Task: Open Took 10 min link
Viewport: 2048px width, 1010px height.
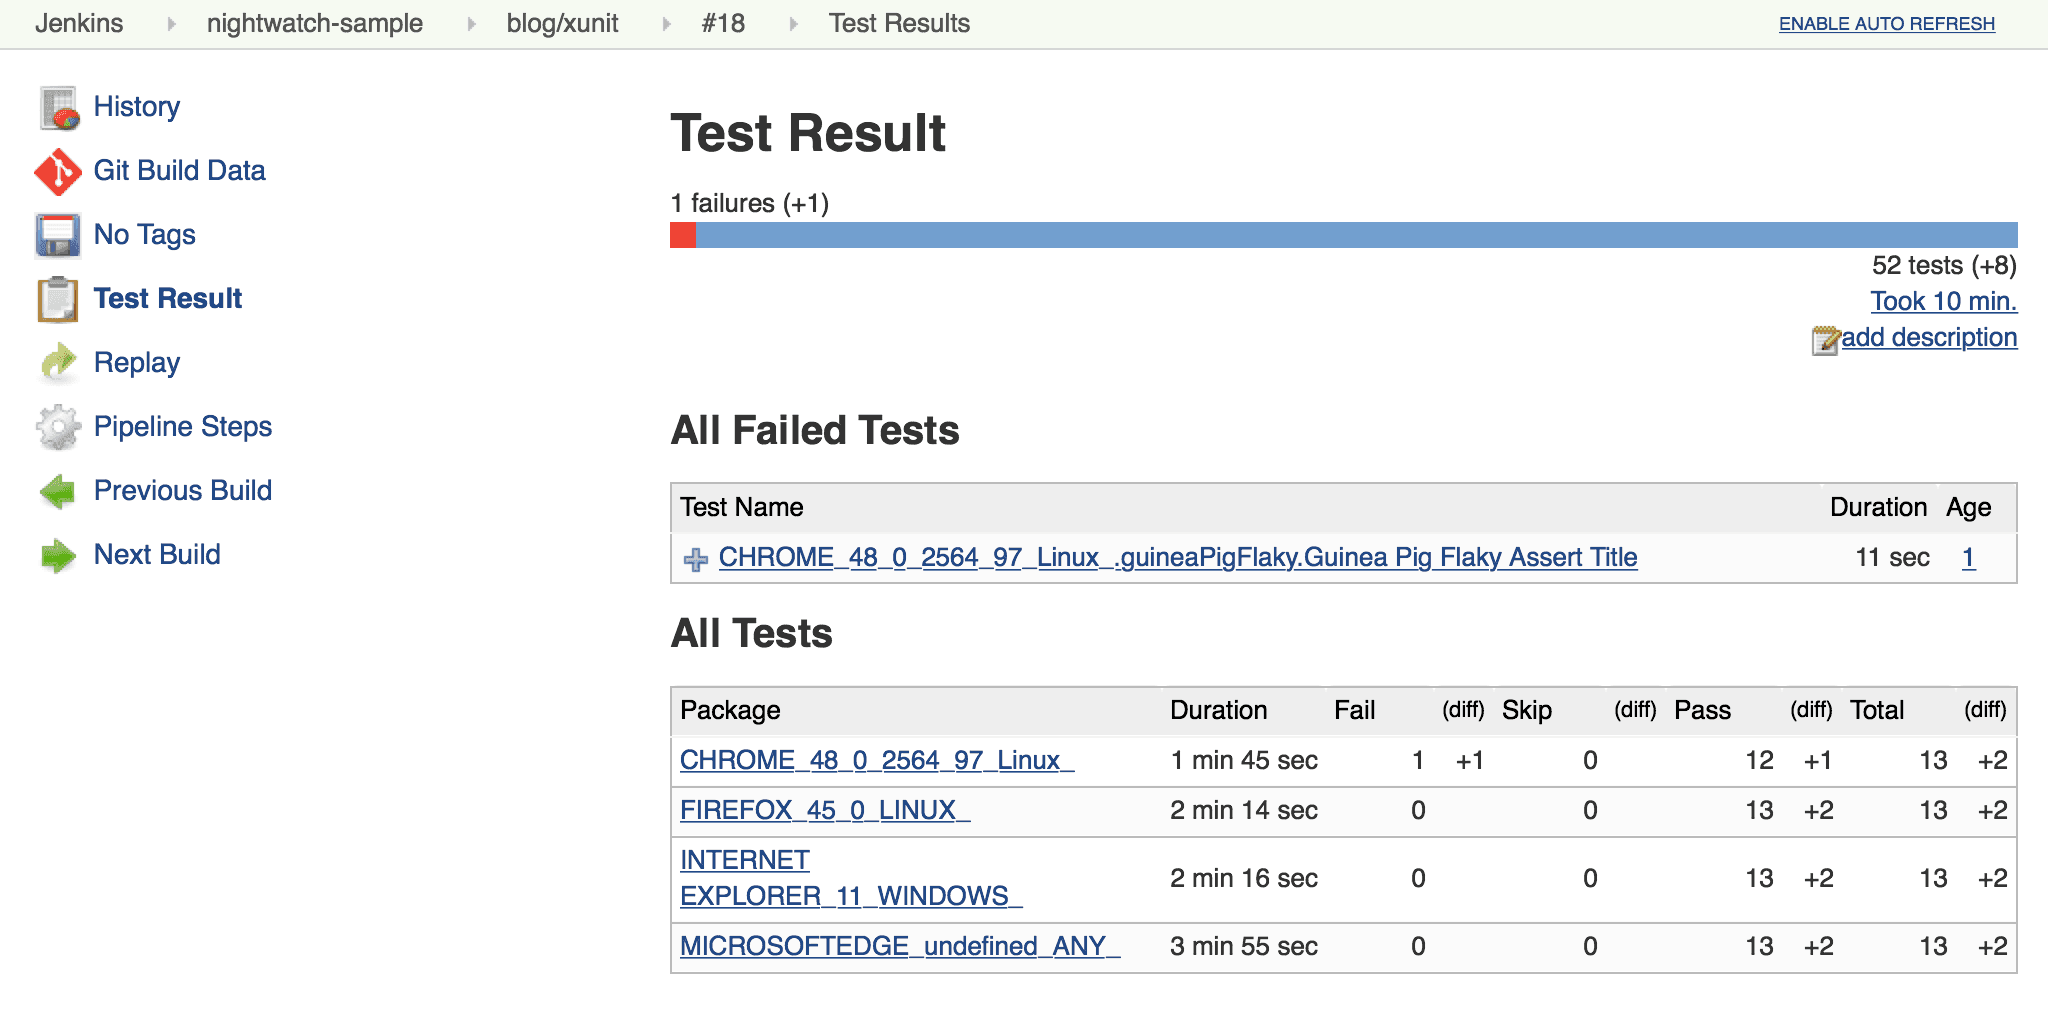Action: 1941,301
